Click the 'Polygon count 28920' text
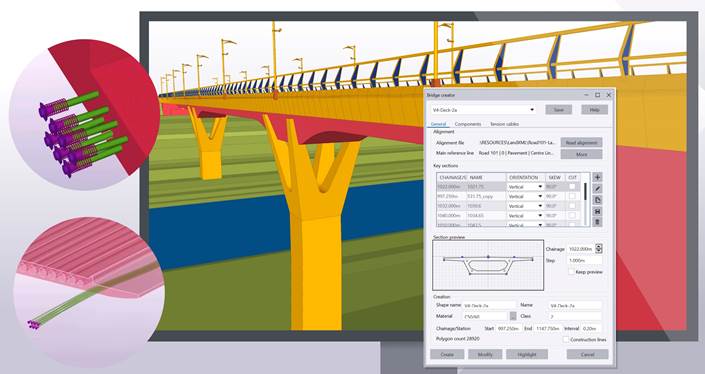 457,338
